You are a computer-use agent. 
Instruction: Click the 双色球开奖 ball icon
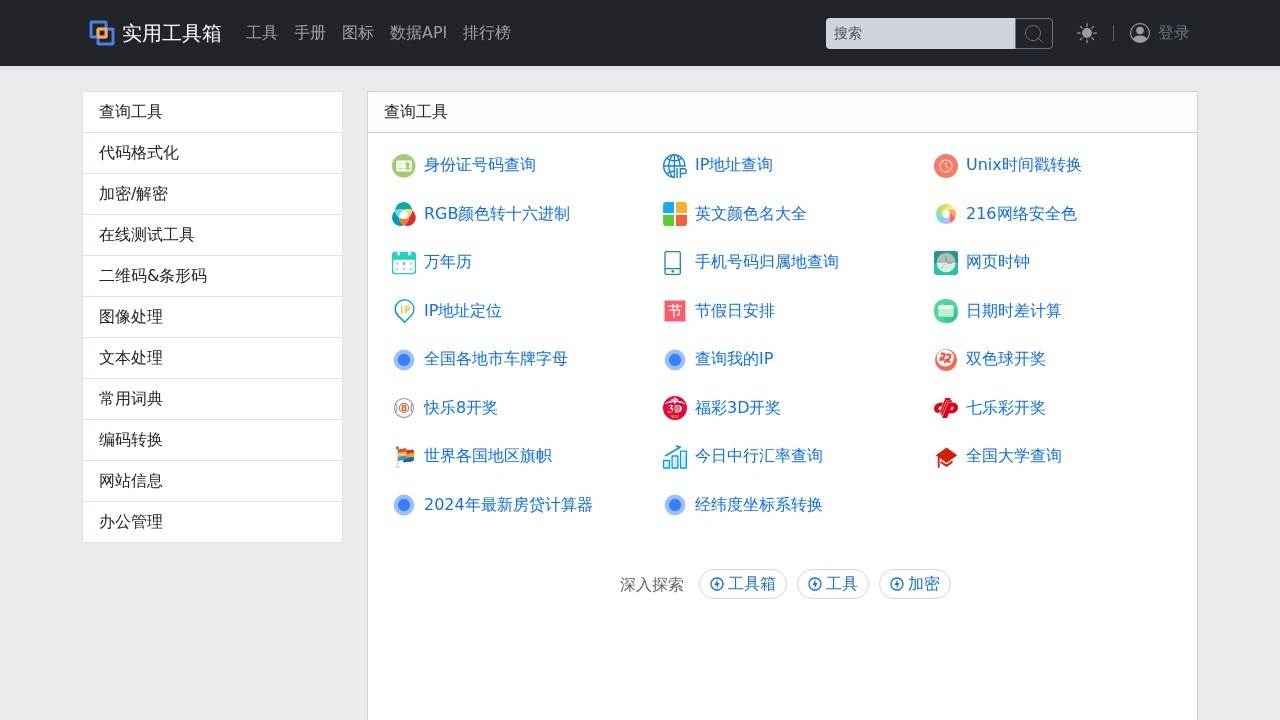coord(945,359)
